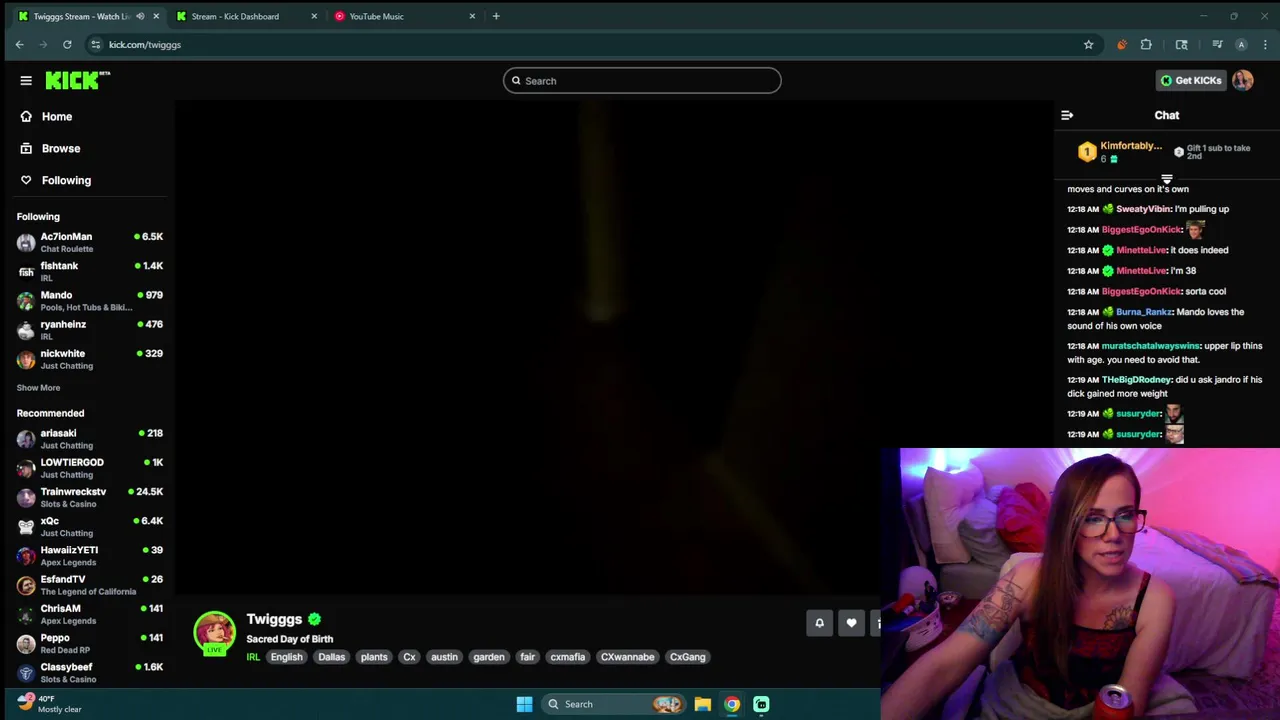Open LOWTIERGOD recommended channel
The image size is (1280, 720).
pos(90,468)
